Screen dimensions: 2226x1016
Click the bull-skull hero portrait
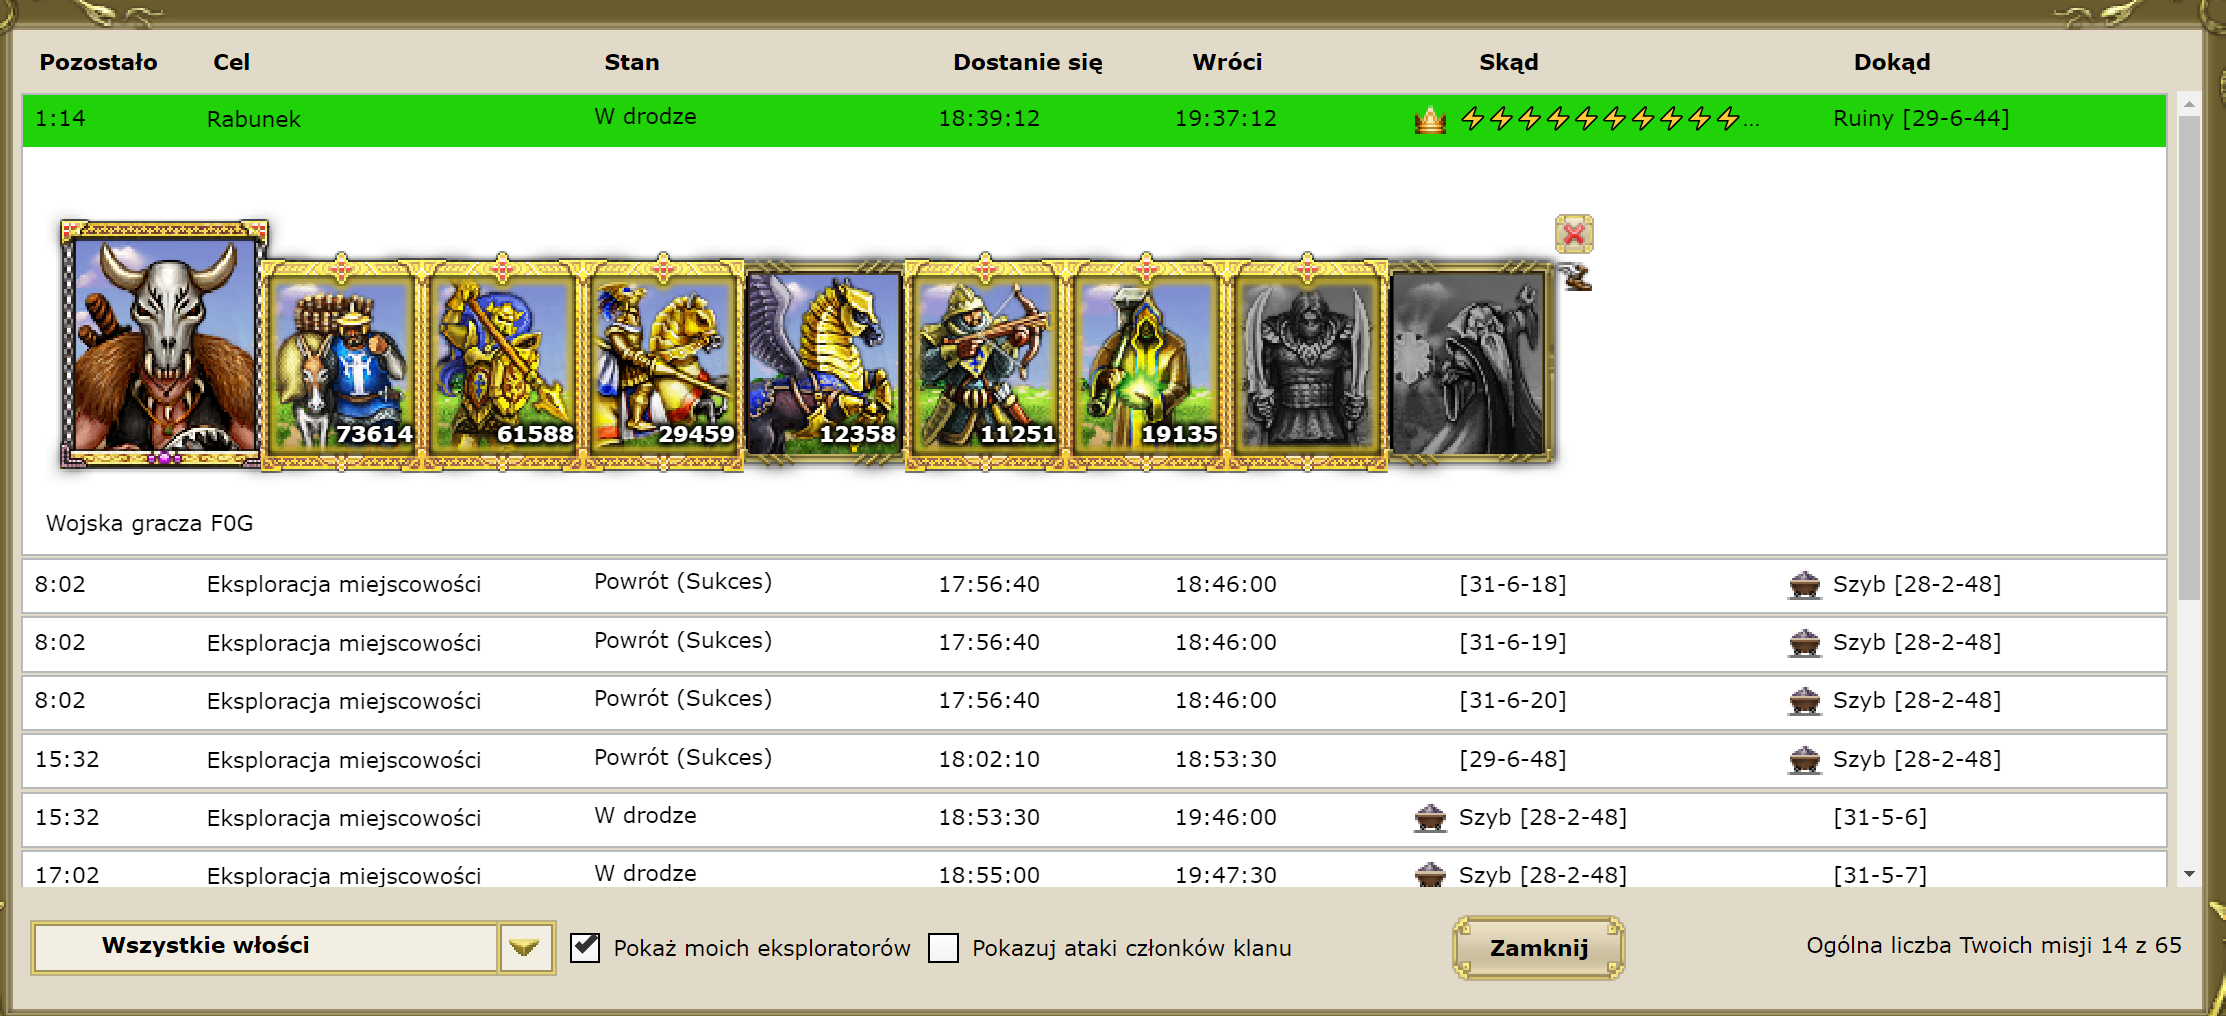164,344
